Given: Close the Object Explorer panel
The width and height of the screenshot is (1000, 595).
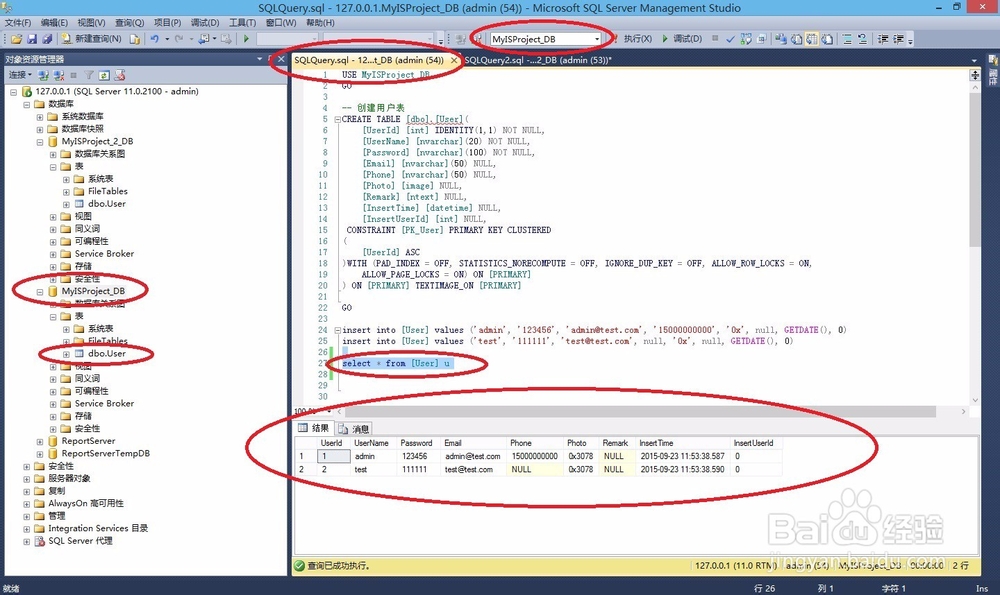Looking at the screenshot, I should (x=281, y=59).
